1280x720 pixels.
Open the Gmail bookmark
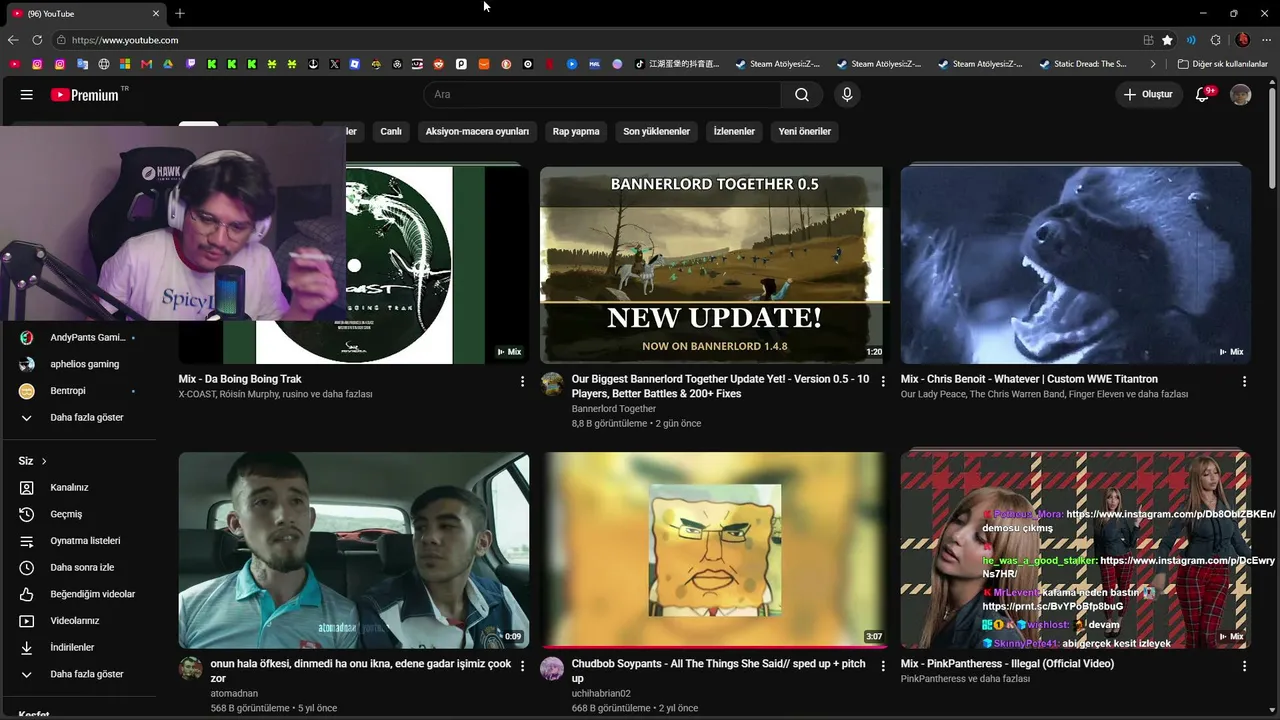[x=147, y=64]
